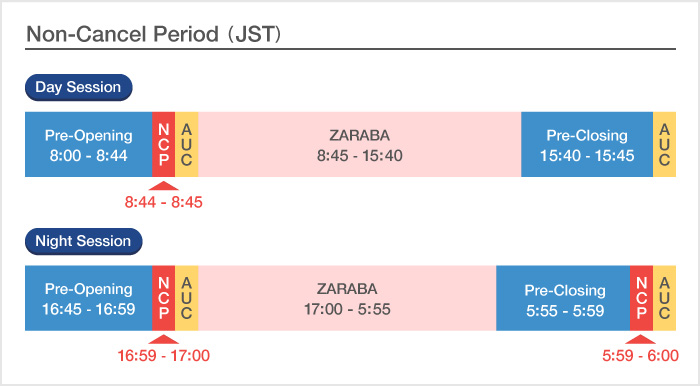Click the final AUC block in Night Session
The image size is (700, 386).
pyautogui.click(x=664, y=298)
